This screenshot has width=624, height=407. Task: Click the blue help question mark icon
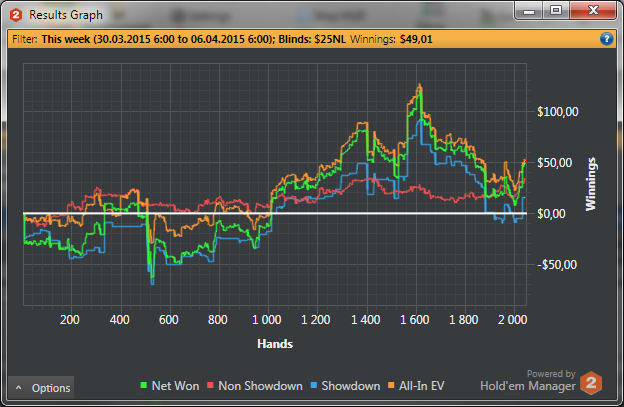pos(606,39)
